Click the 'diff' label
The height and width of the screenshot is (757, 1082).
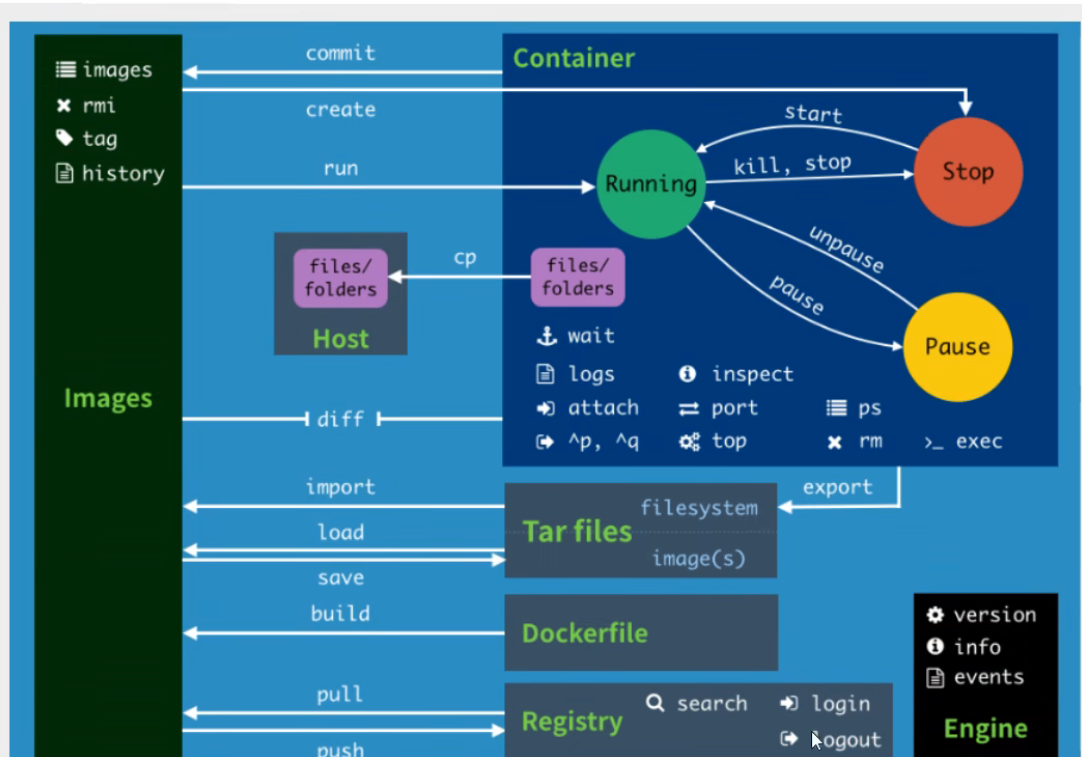pyautogui.click(x=340, y=419)
